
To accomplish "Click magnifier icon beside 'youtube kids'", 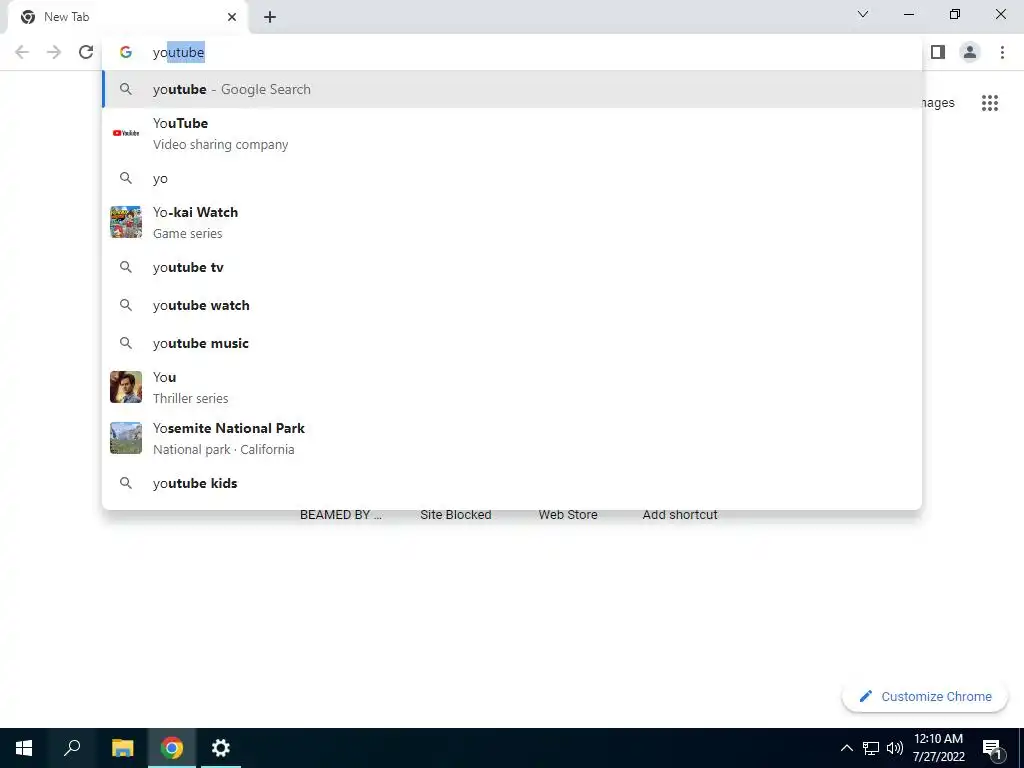I will point(126,483).
